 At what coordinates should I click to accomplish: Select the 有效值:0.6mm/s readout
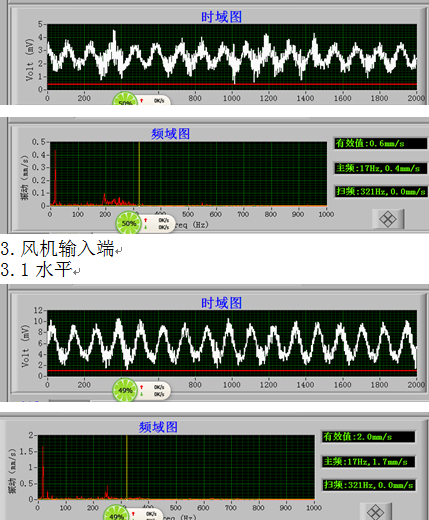click(380, 143)
